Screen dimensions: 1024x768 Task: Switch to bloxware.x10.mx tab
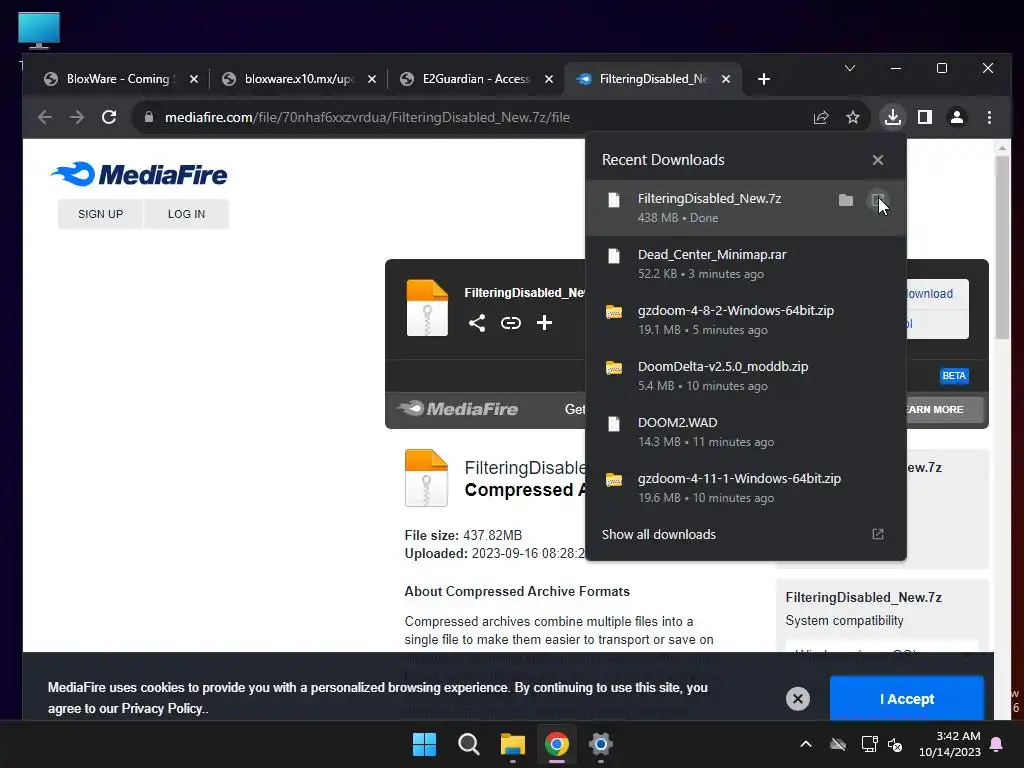pos(298,79)
